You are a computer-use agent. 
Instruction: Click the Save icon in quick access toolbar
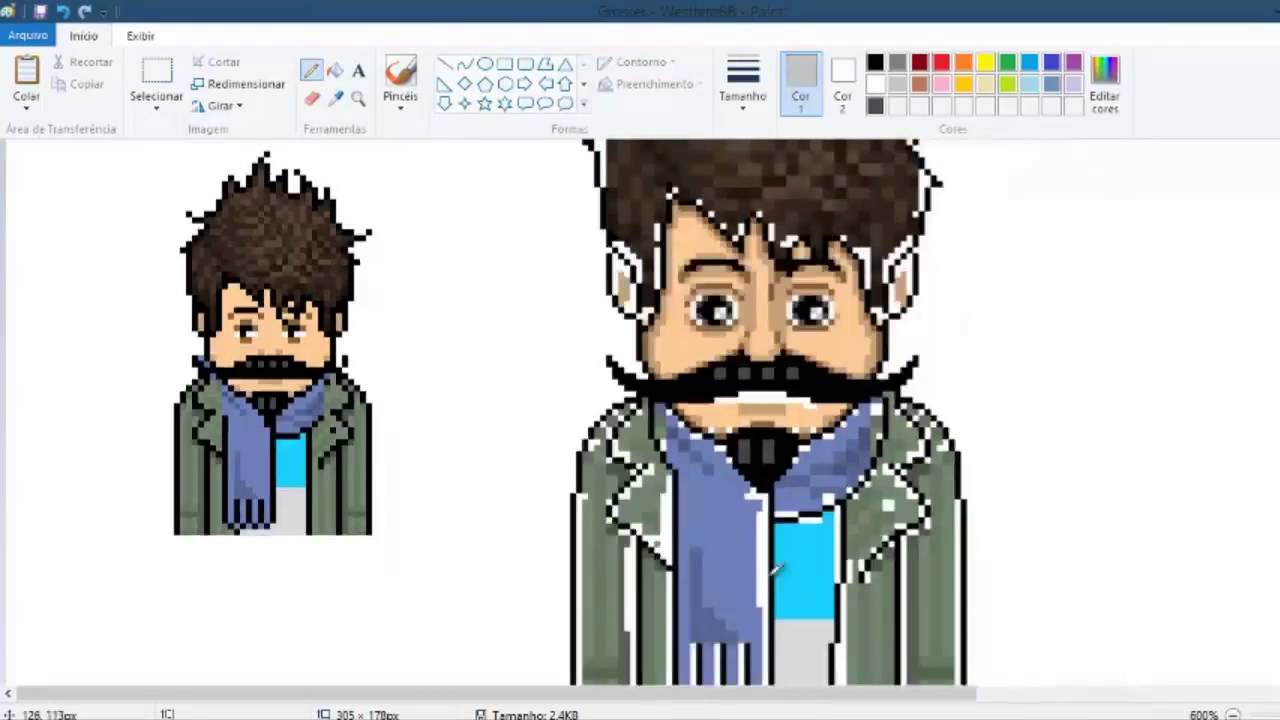point(40,12)
